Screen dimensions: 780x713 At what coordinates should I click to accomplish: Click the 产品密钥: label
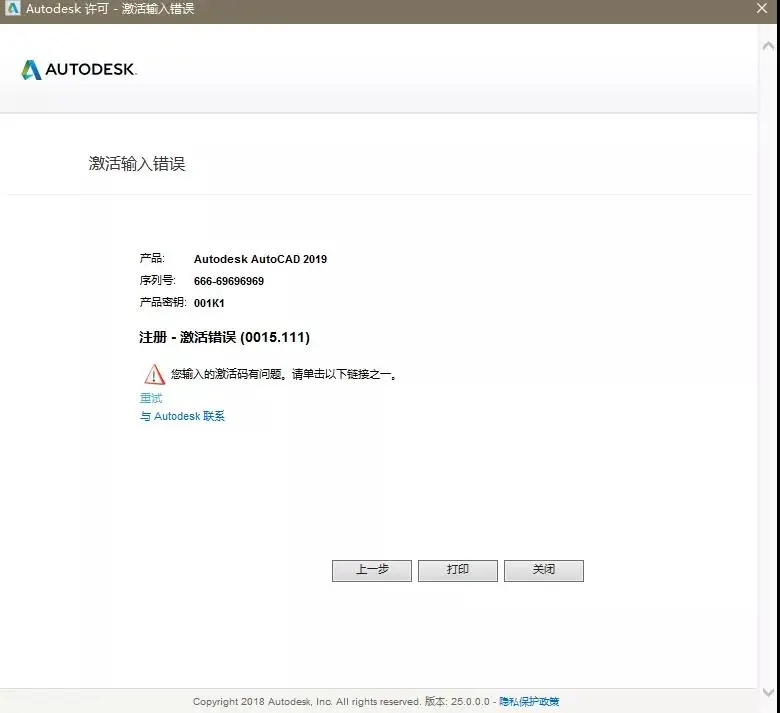(163, 302)
